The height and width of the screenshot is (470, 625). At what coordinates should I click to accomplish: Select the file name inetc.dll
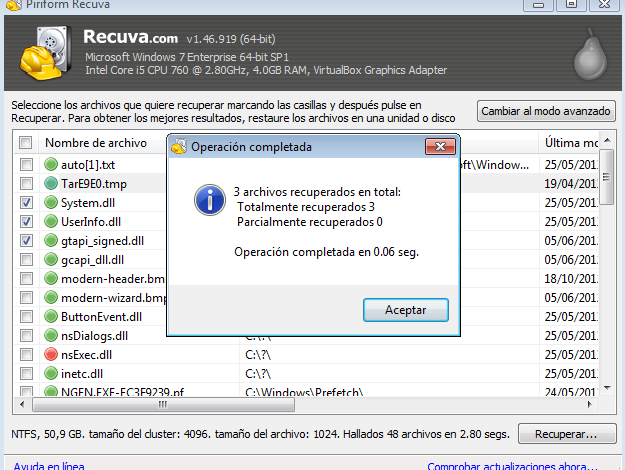pyautogui.click(x=82, y=374)
